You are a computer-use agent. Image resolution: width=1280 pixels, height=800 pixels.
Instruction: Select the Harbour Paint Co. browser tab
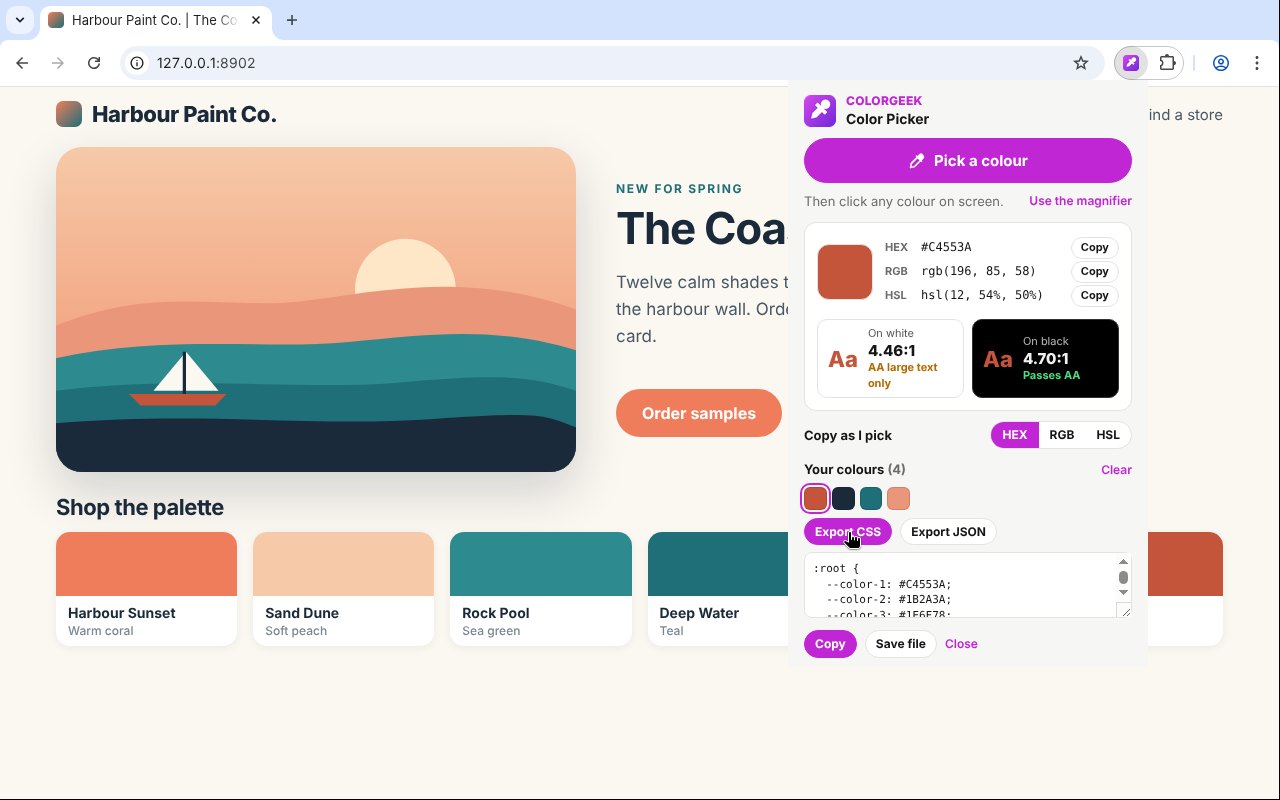click(154, 20)
